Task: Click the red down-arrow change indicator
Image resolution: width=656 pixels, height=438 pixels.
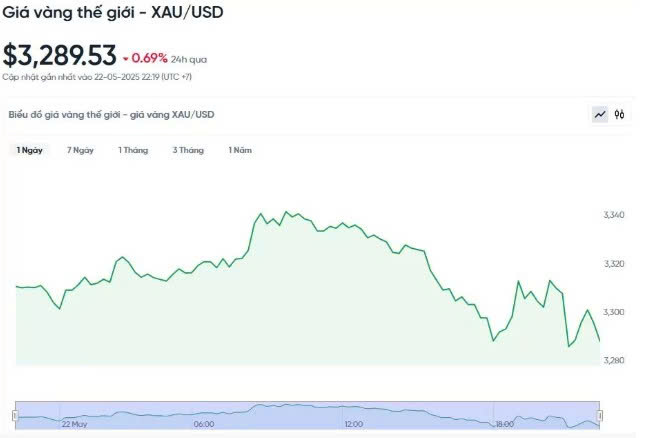Action: coord(126,58)
